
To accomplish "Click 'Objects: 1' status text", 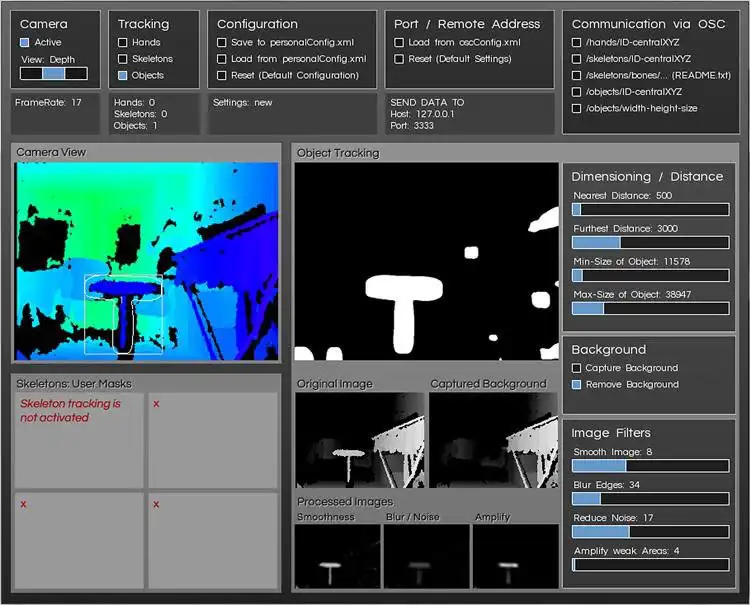I will coord(135,125).
